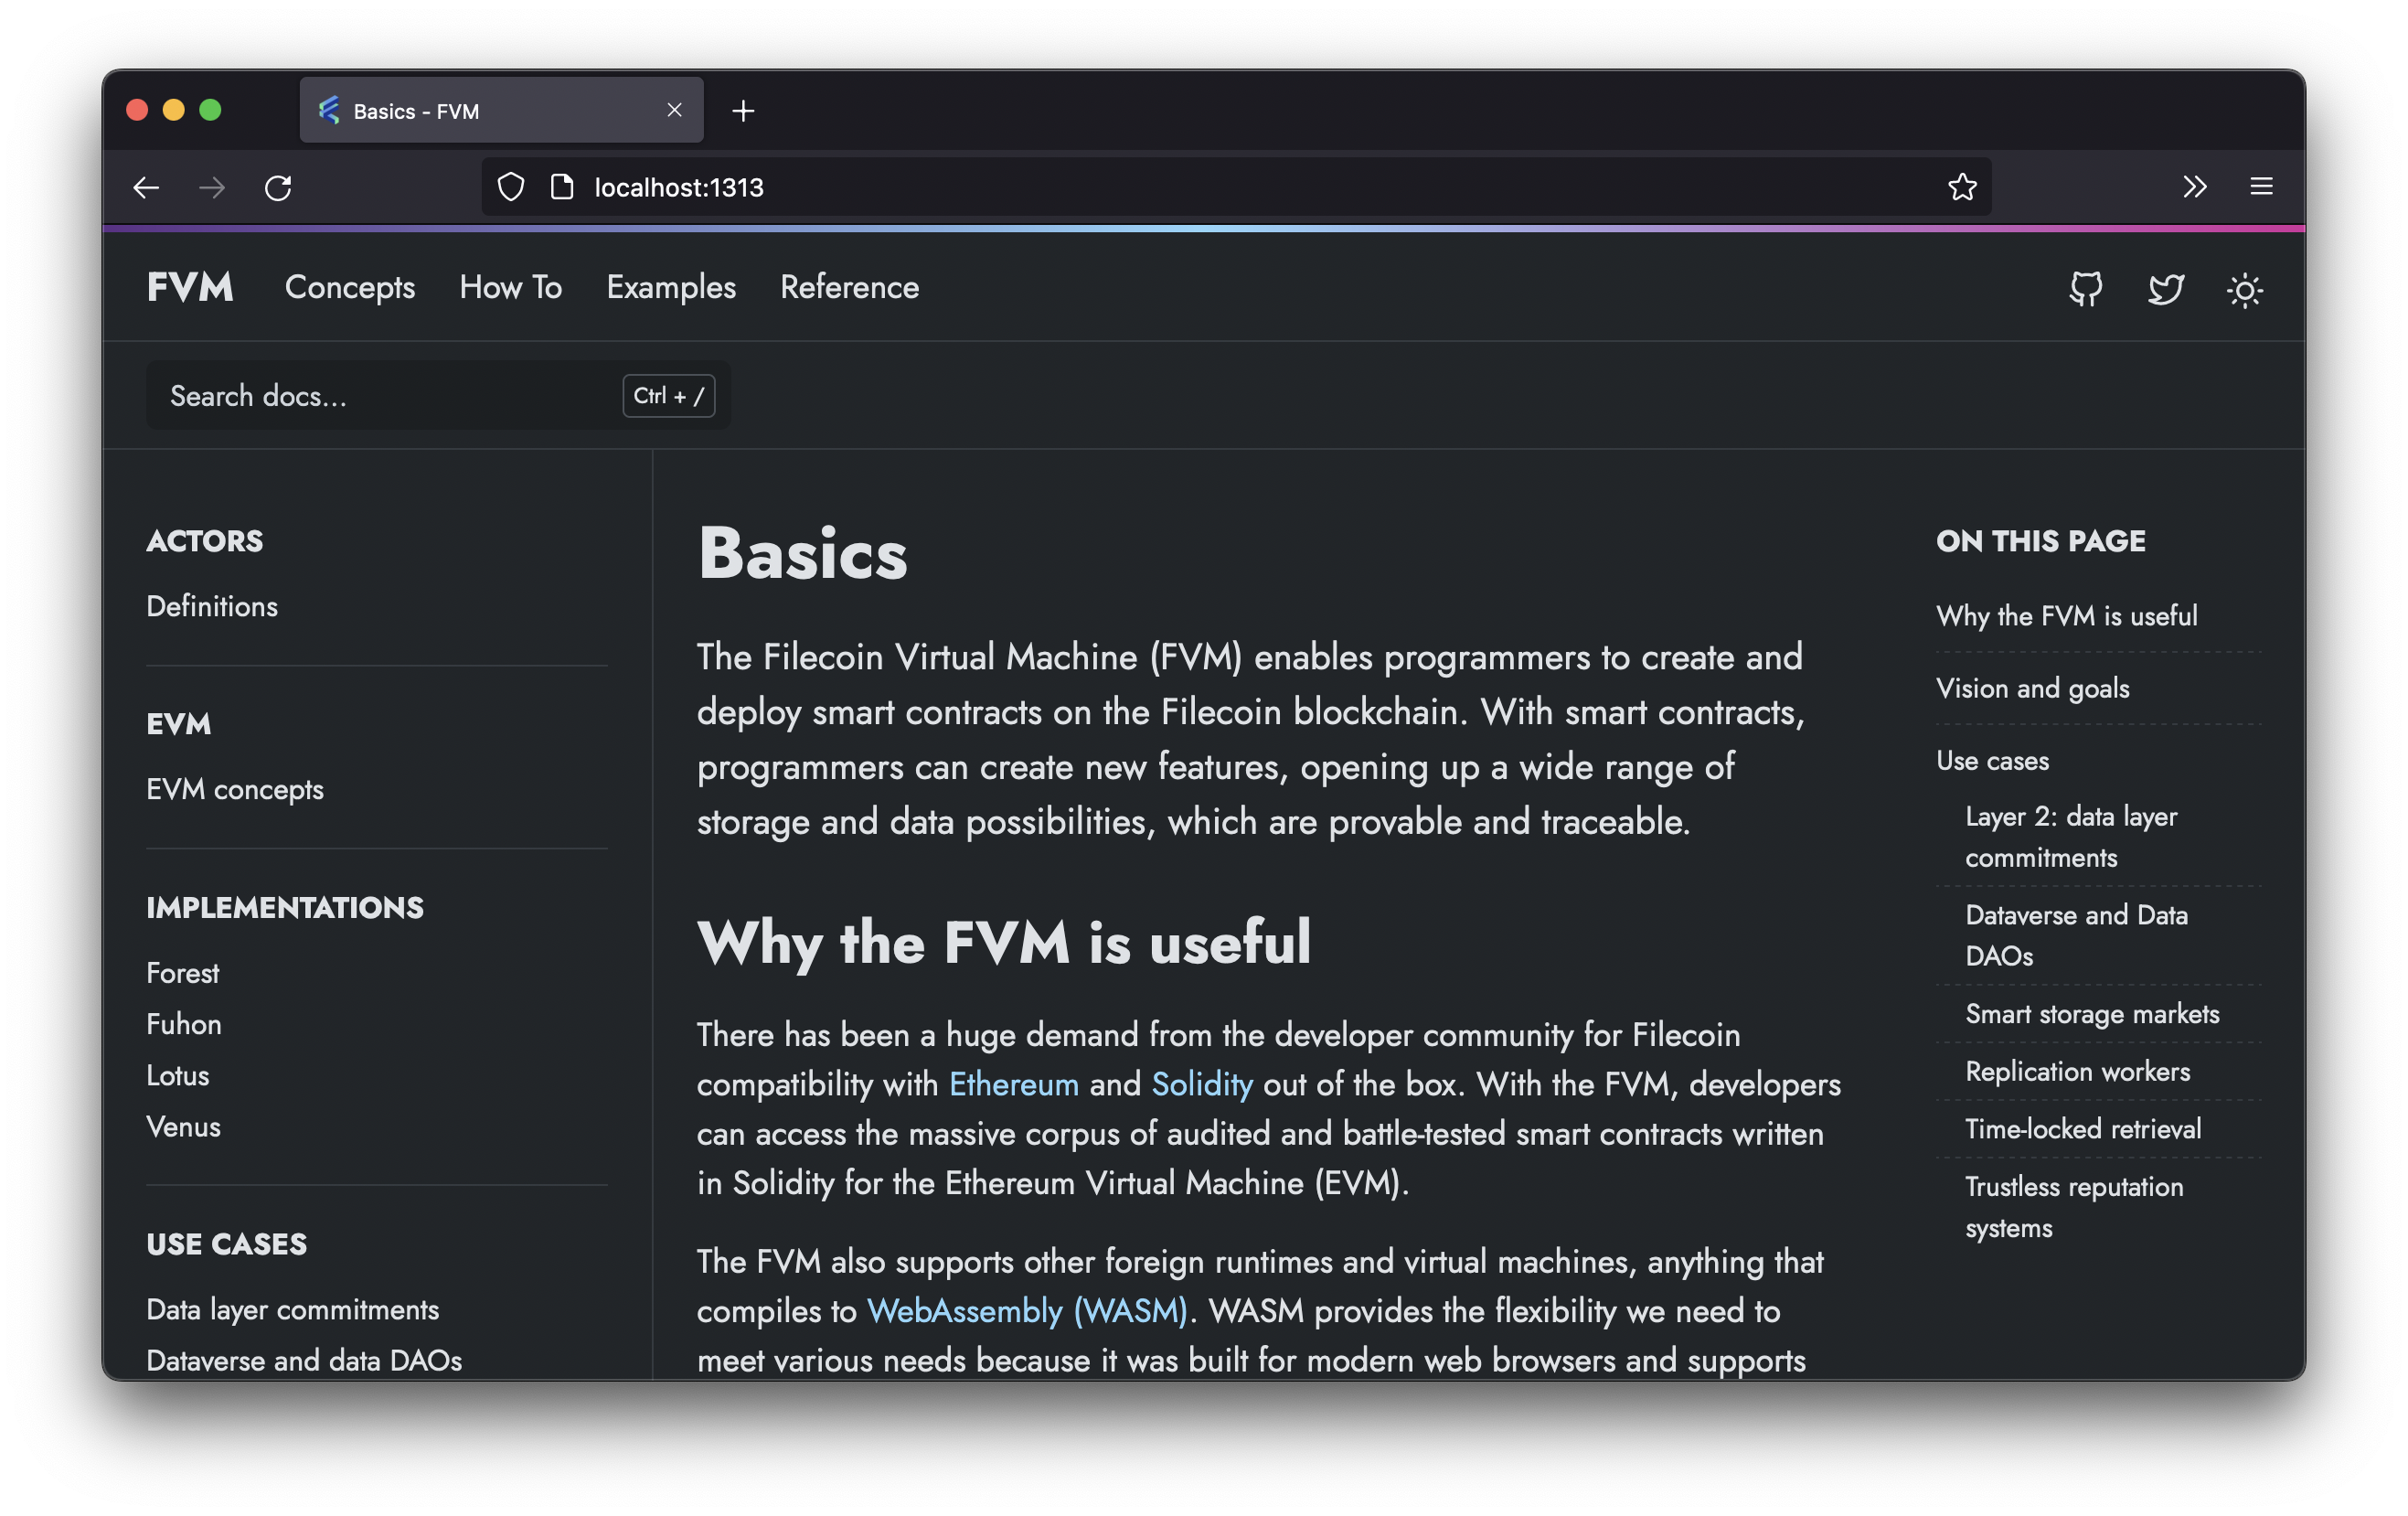The width and height of the screenshot is (2408, 1516).
Task: Open the browser hamburger menu
Action: pos(2261,187)
